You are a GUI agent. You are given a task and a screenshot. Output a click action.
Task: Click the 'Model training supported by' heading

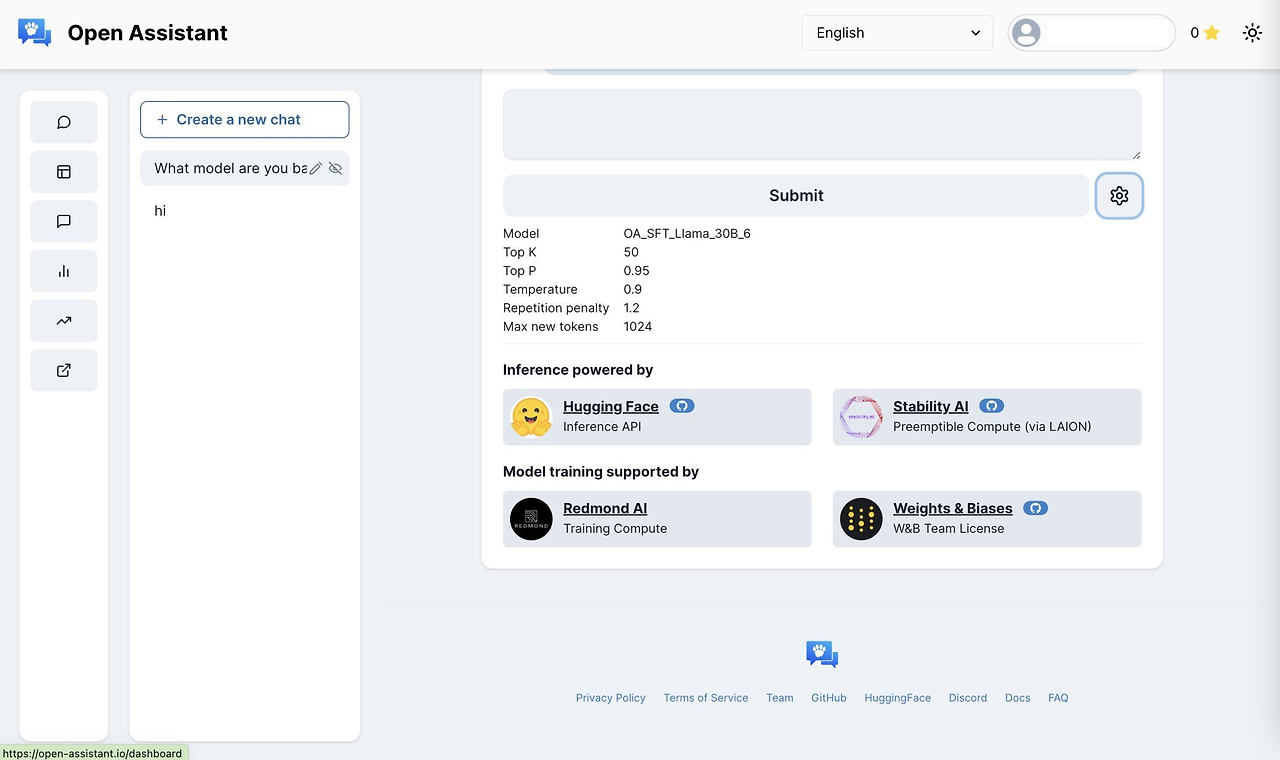[x=601, y=472]
